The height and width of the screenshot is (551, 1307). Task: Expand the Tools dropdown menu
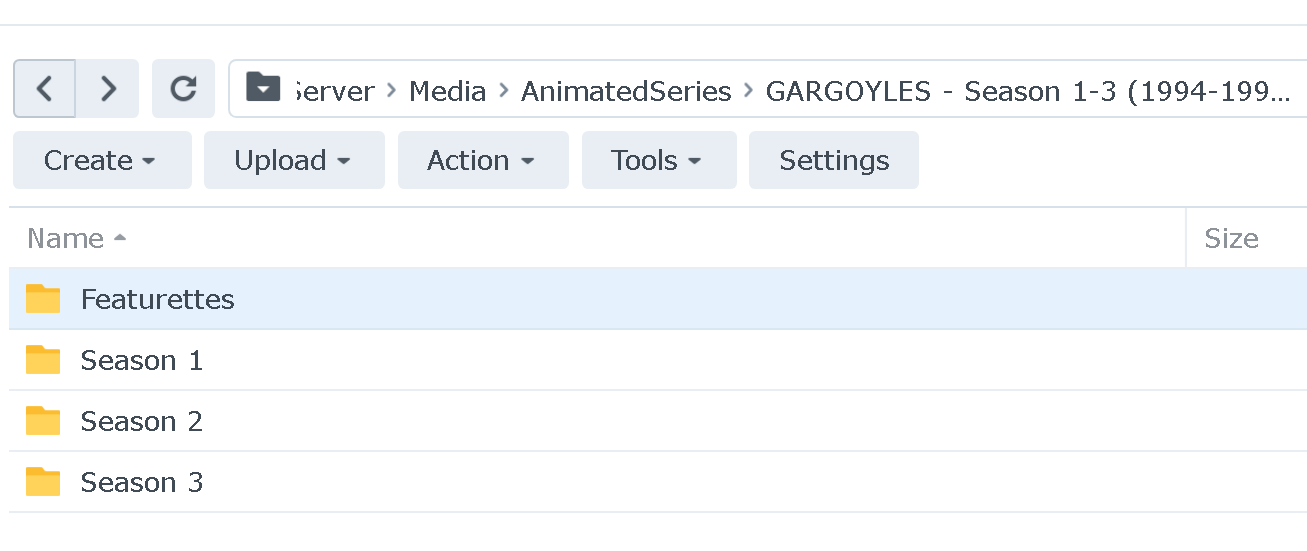click(x=658, y=160)
